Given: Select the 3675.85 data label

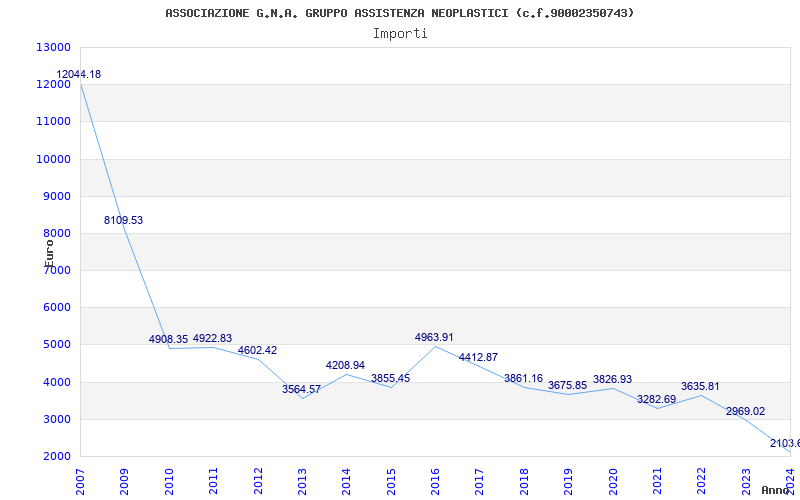Looking at the screenshot, I should [567, 385].
